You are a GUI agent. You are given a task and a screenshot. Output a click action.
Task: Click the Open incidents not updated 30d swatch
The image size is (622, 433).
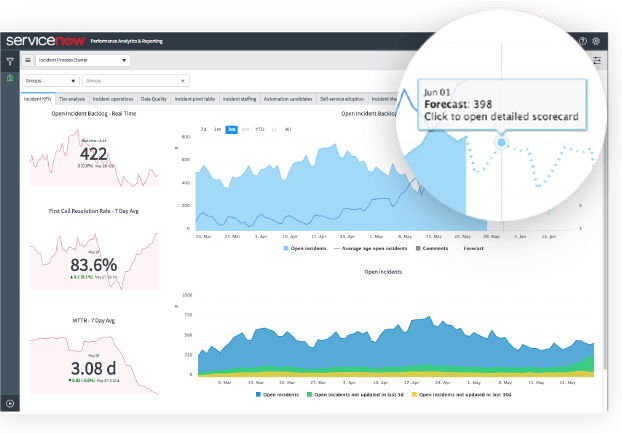(x=414, y=394)
